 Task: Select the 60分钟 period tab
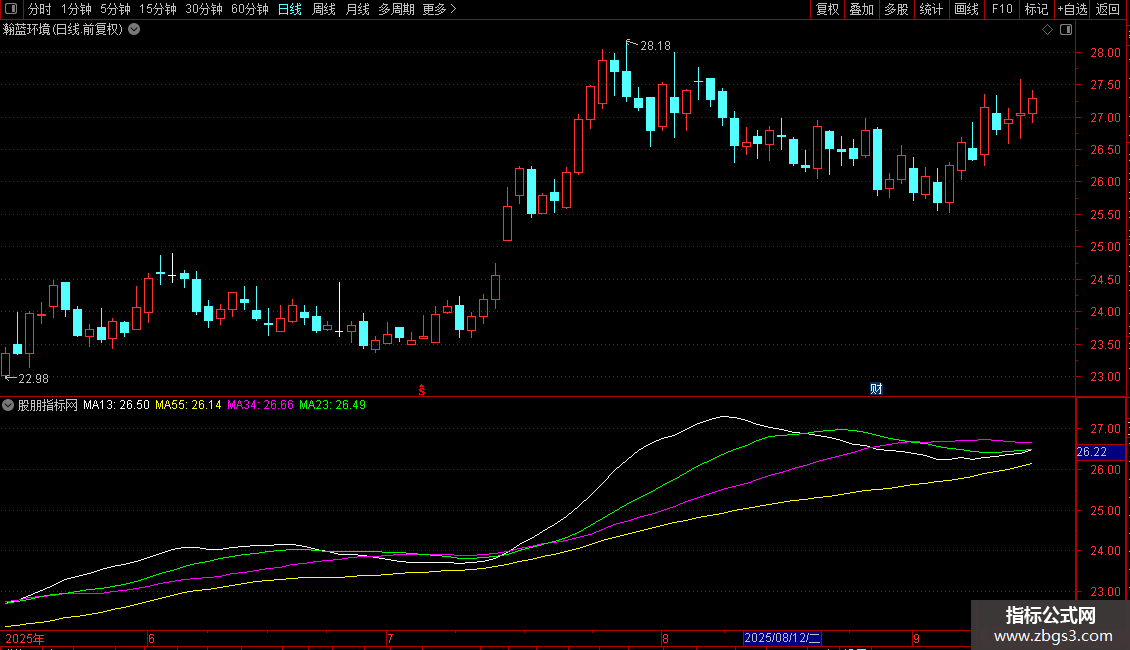pos(250,9)
